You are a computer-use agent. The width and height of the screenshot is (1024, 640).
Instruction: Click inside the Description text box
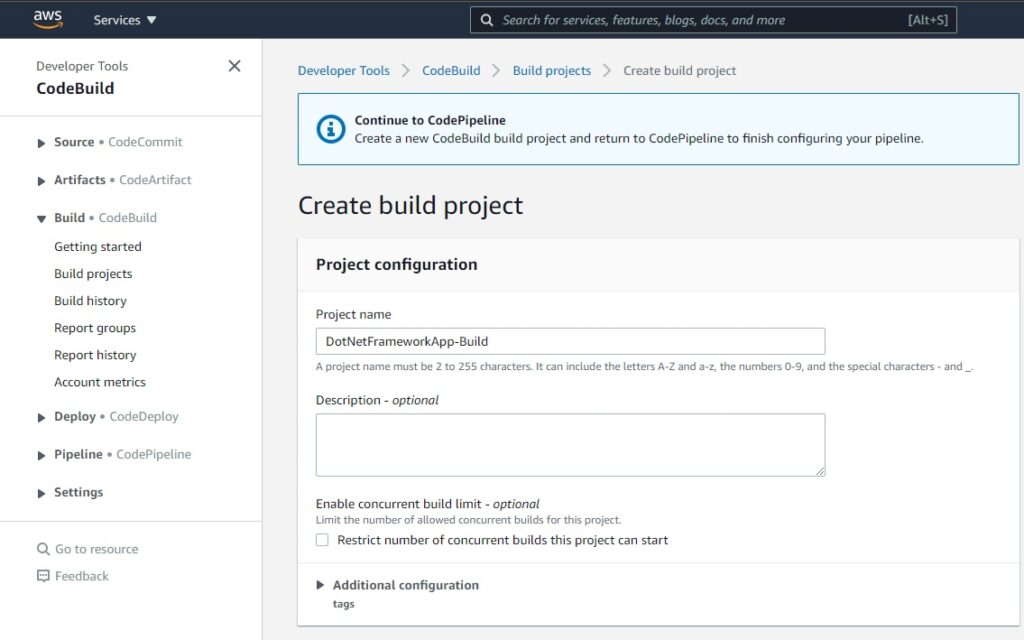pos(570,444)
